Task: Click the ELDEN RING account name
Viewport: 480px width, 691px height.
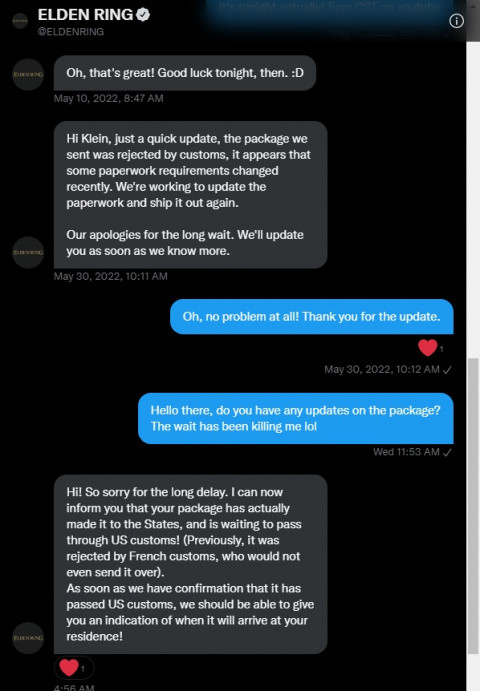Action: 86,15
